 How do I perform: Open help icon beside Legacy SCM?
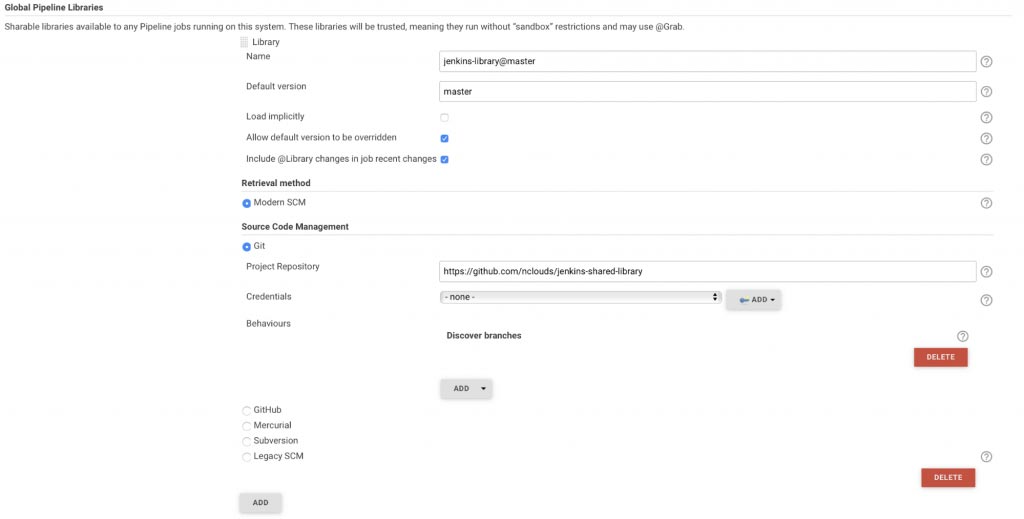[x=986, y=457]
